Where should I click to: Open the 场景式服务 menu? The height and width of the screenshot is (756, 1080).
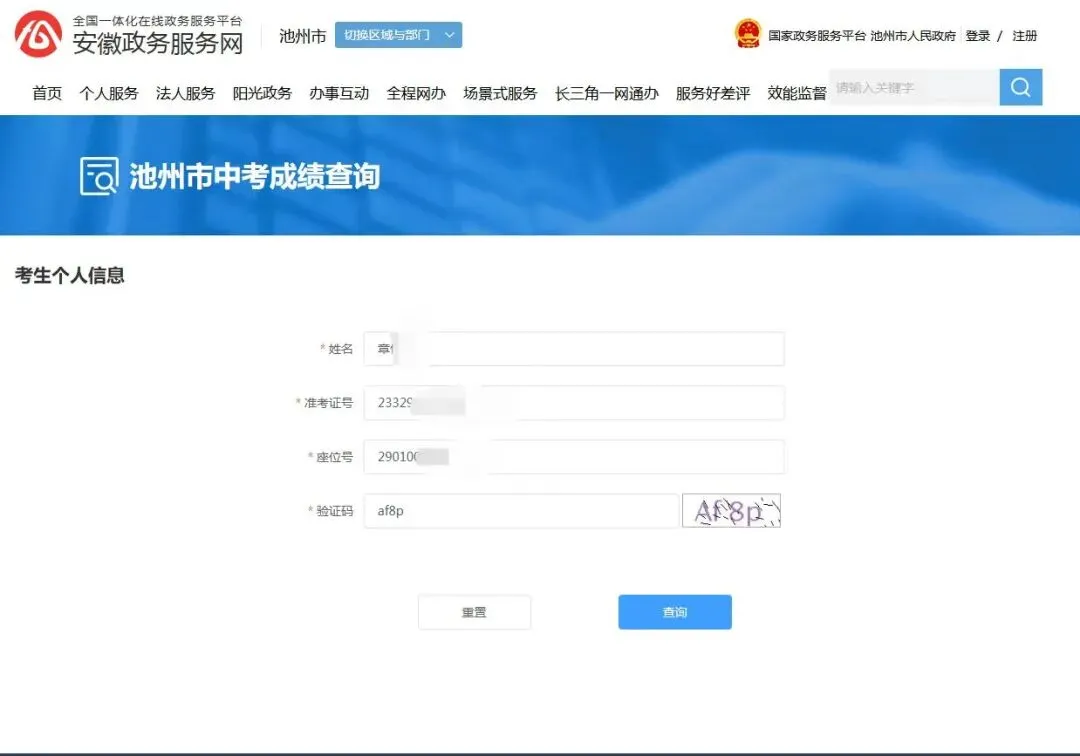pos(500,93)
